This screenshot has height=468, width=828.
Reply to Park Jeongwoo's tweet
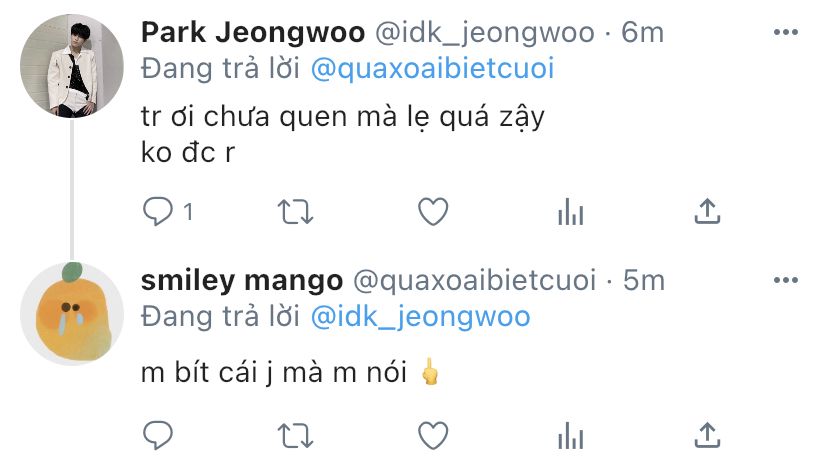(158, 212)
